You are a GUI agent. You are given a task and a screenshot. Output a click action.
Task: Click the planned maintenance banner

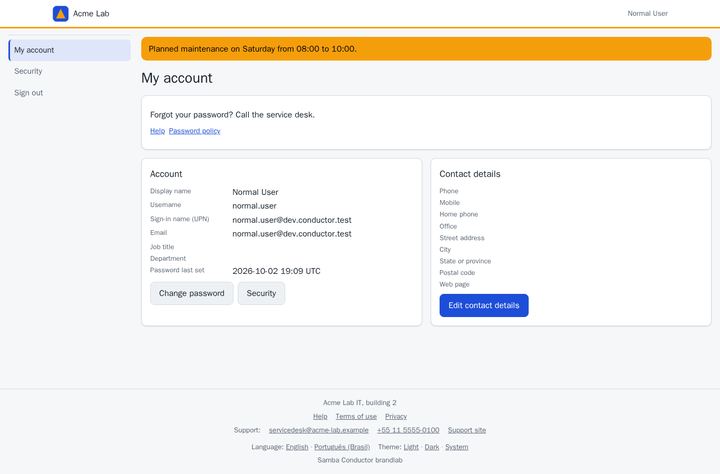tap(426, 49)
